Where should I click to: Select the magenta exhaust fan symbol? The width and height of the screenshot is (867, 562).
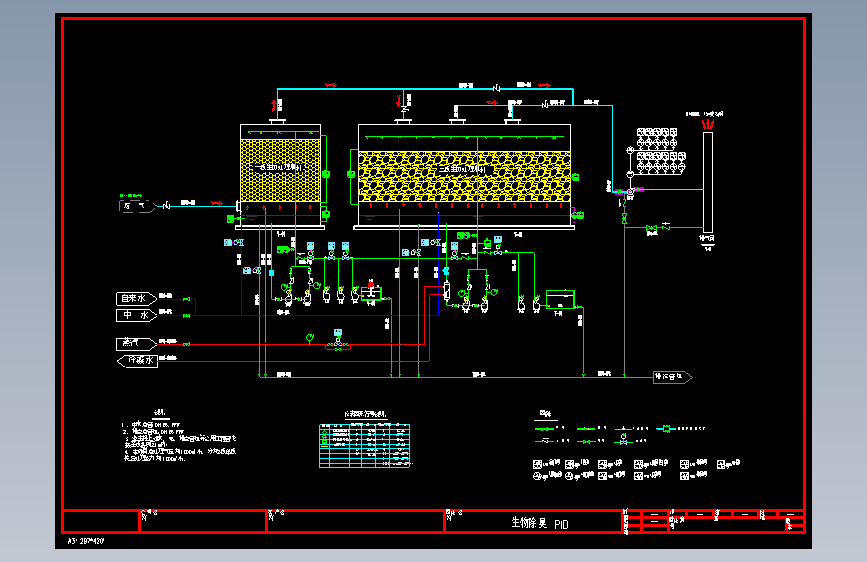coord(629,191)
